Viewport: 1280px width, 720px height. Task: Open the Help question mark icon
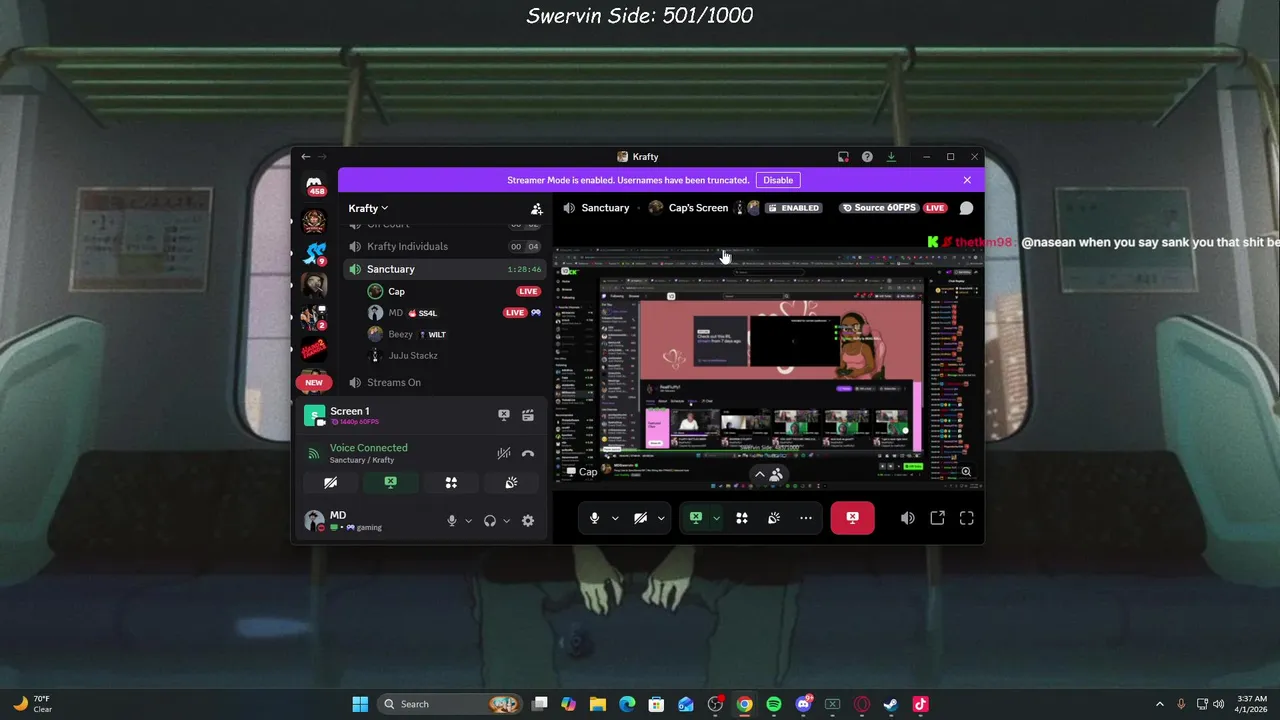pos(867,157)
